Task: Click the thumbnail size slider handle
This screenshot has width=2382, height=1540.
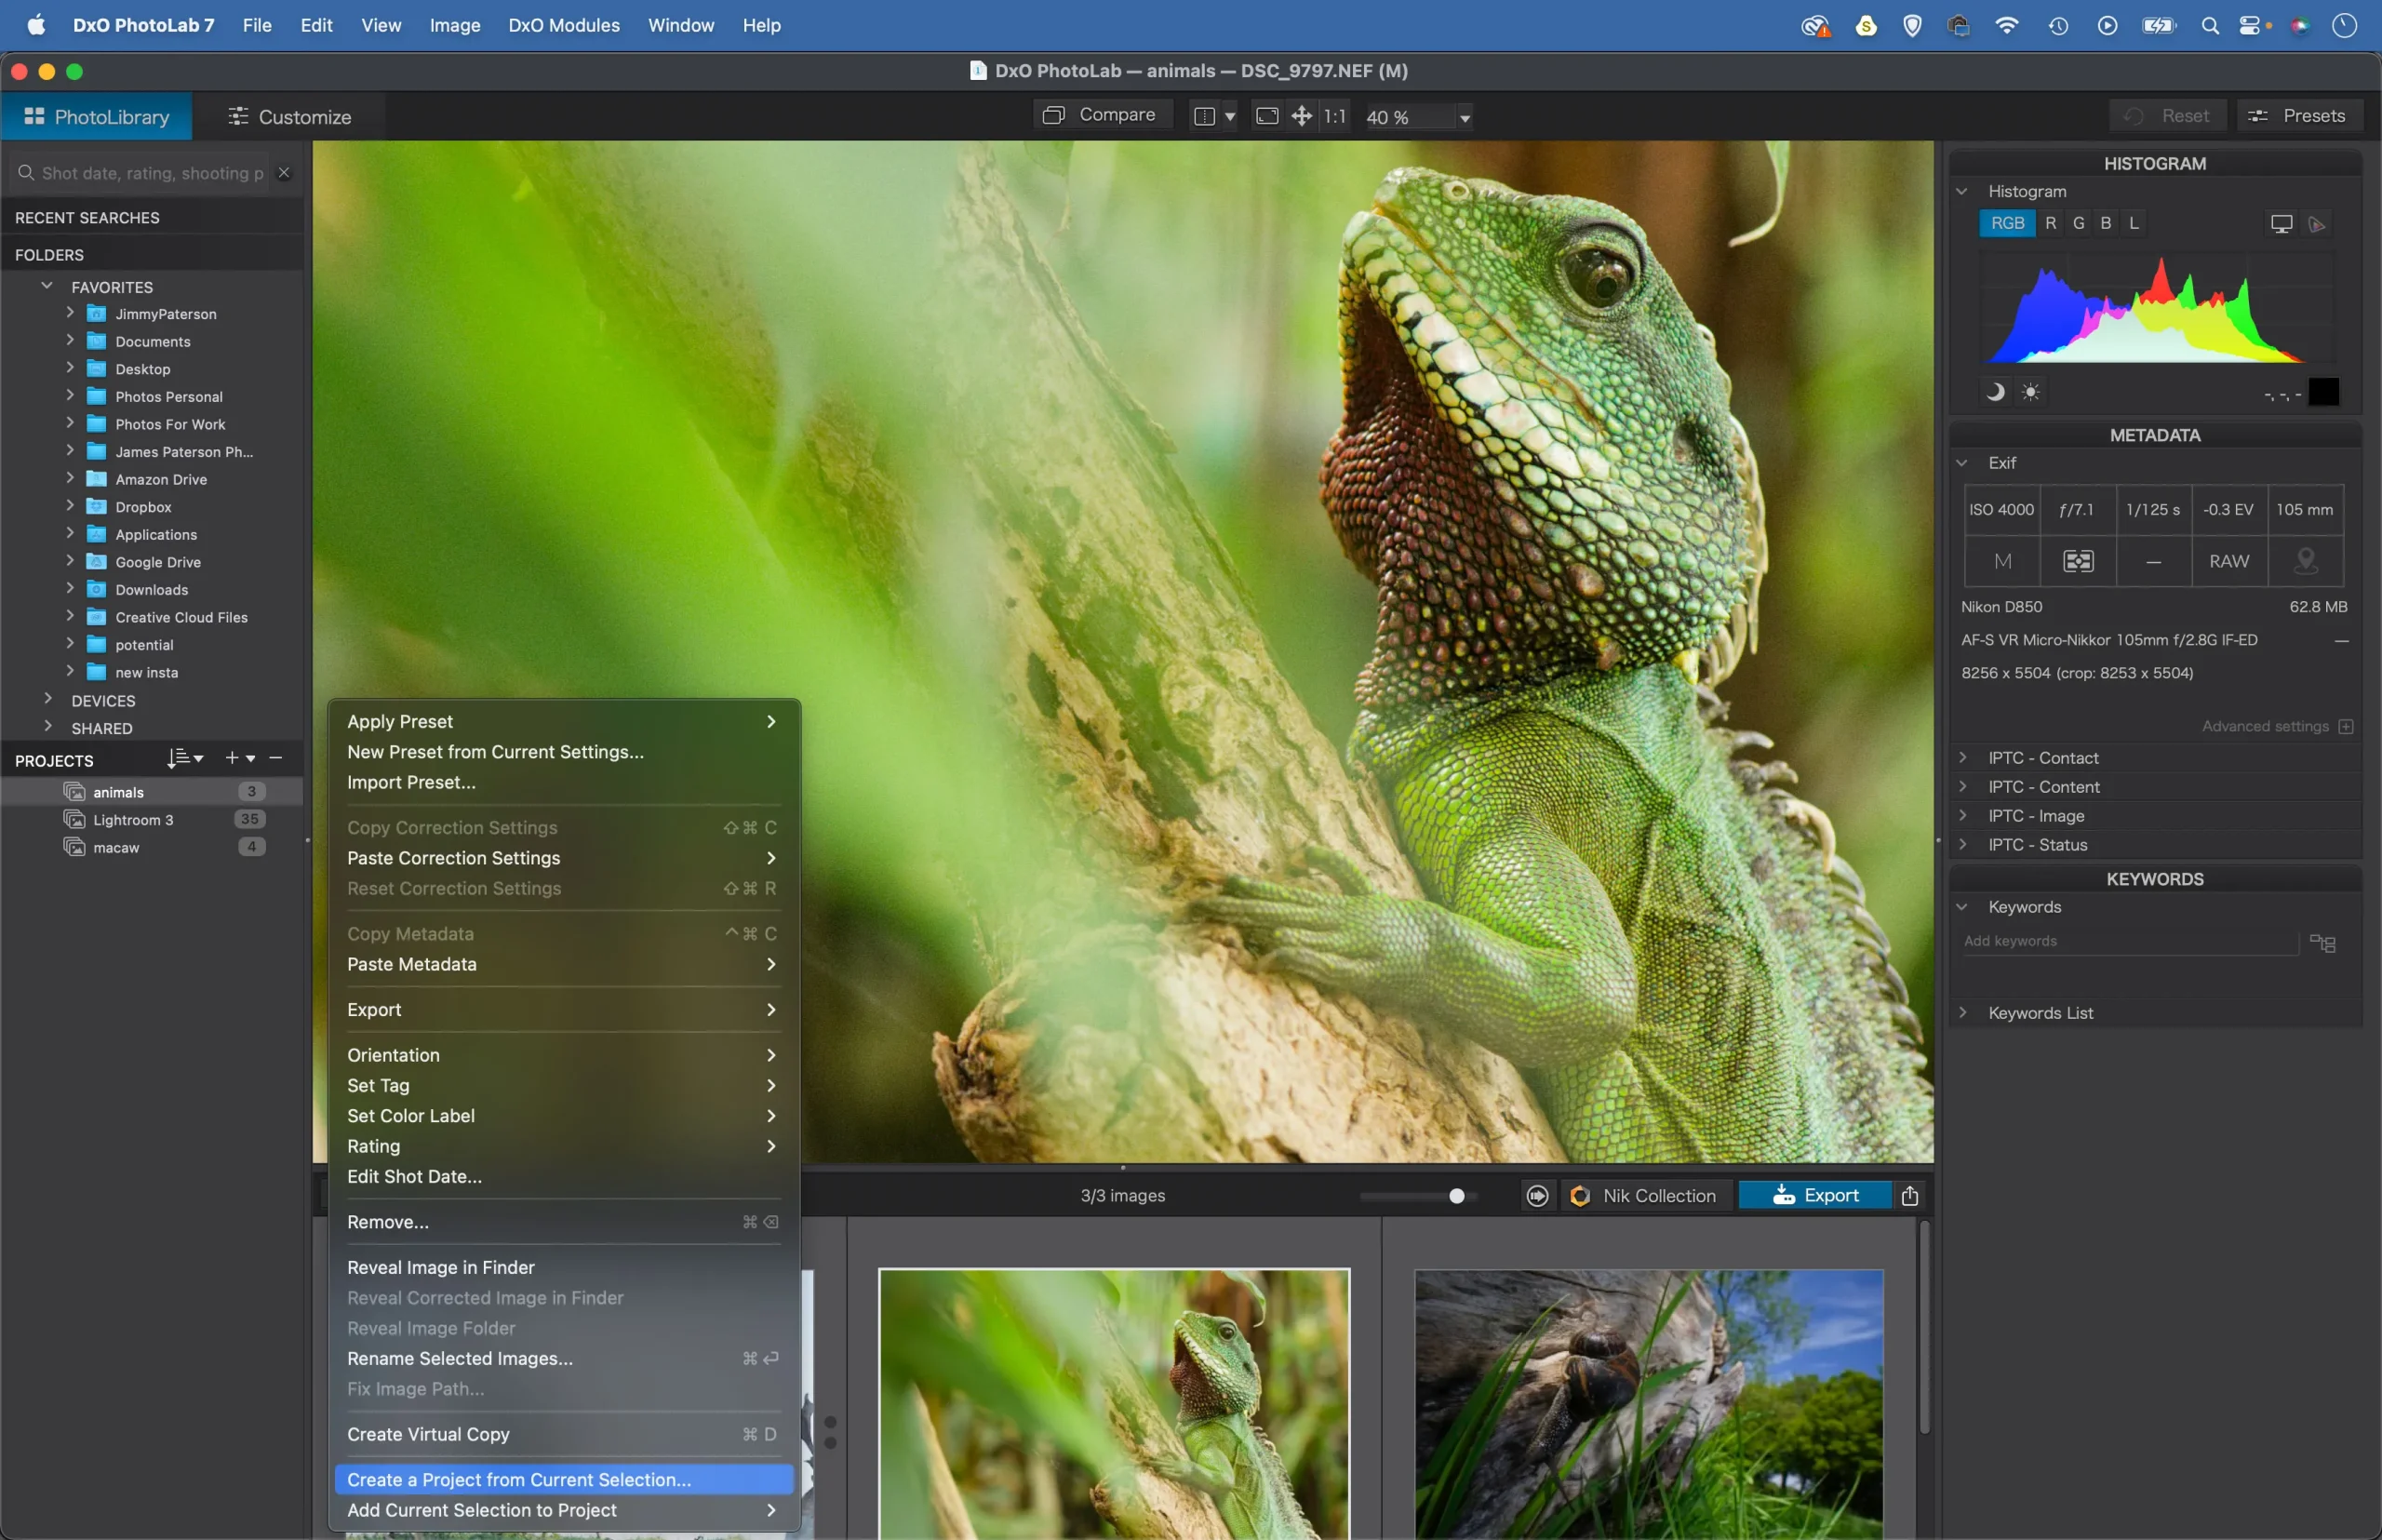Action: (x=1457, y=1196)
